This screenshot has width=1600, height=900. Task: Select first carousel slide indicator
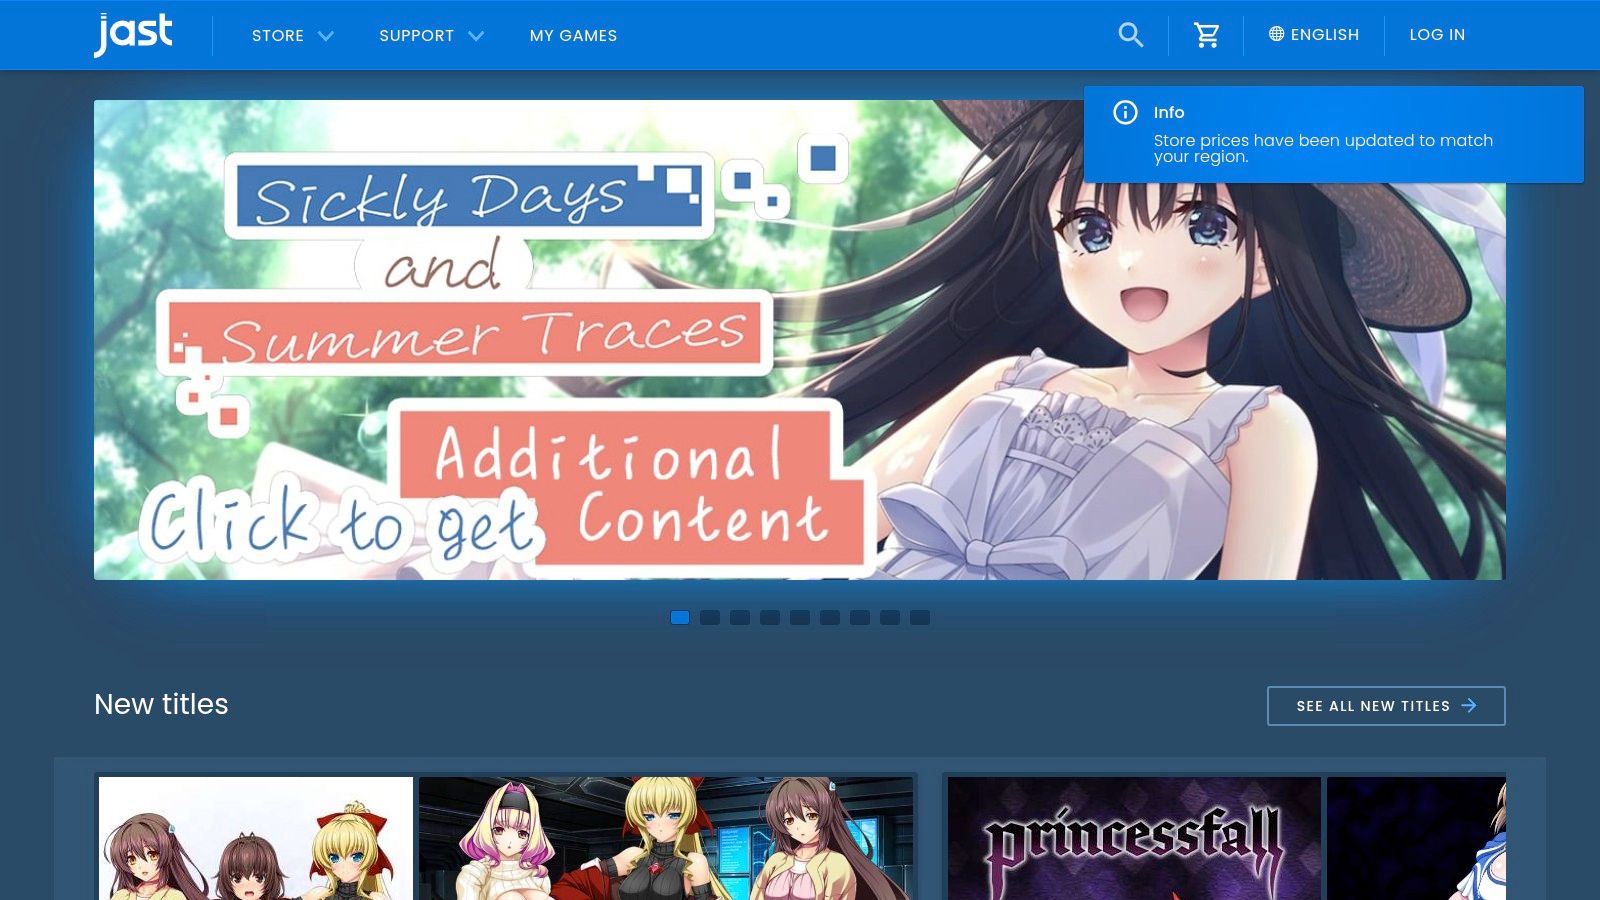[x=680, y=617]
